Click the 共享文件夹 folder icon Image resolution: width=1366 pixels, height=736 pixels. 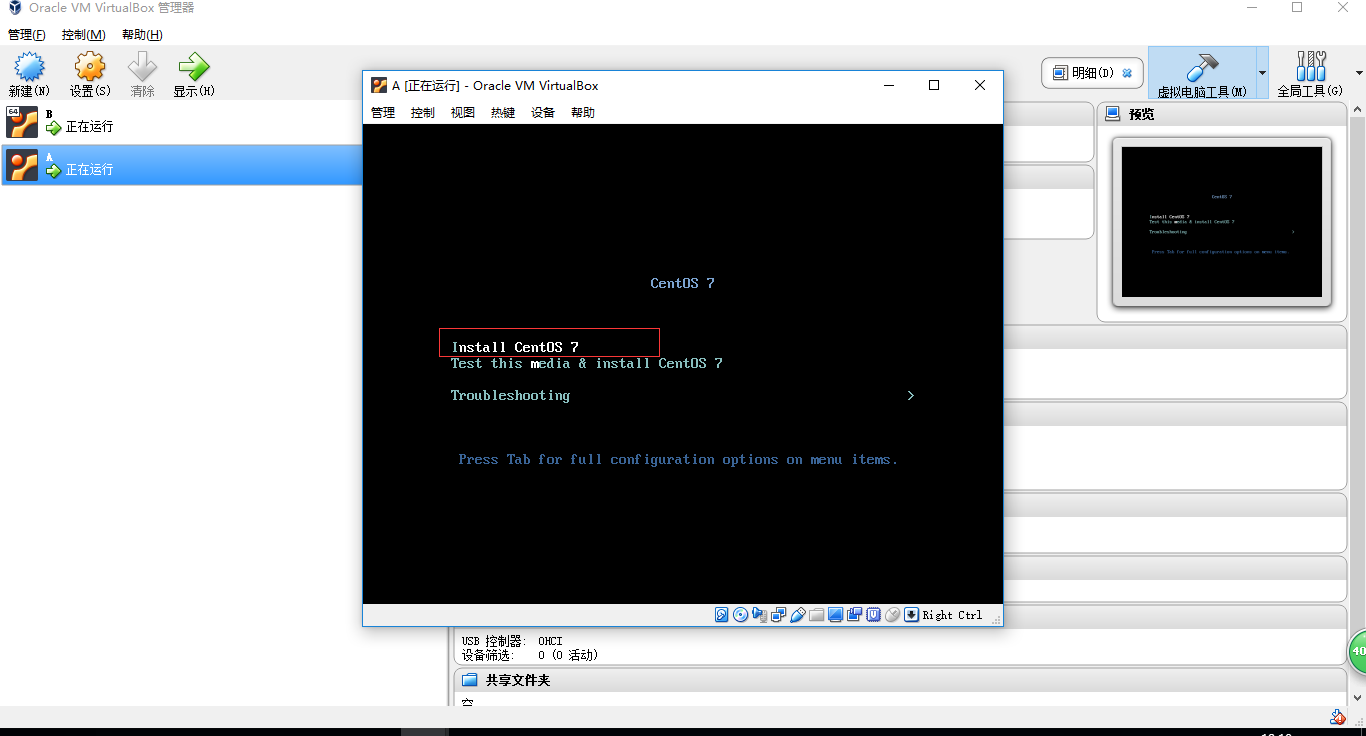point(469,680)
